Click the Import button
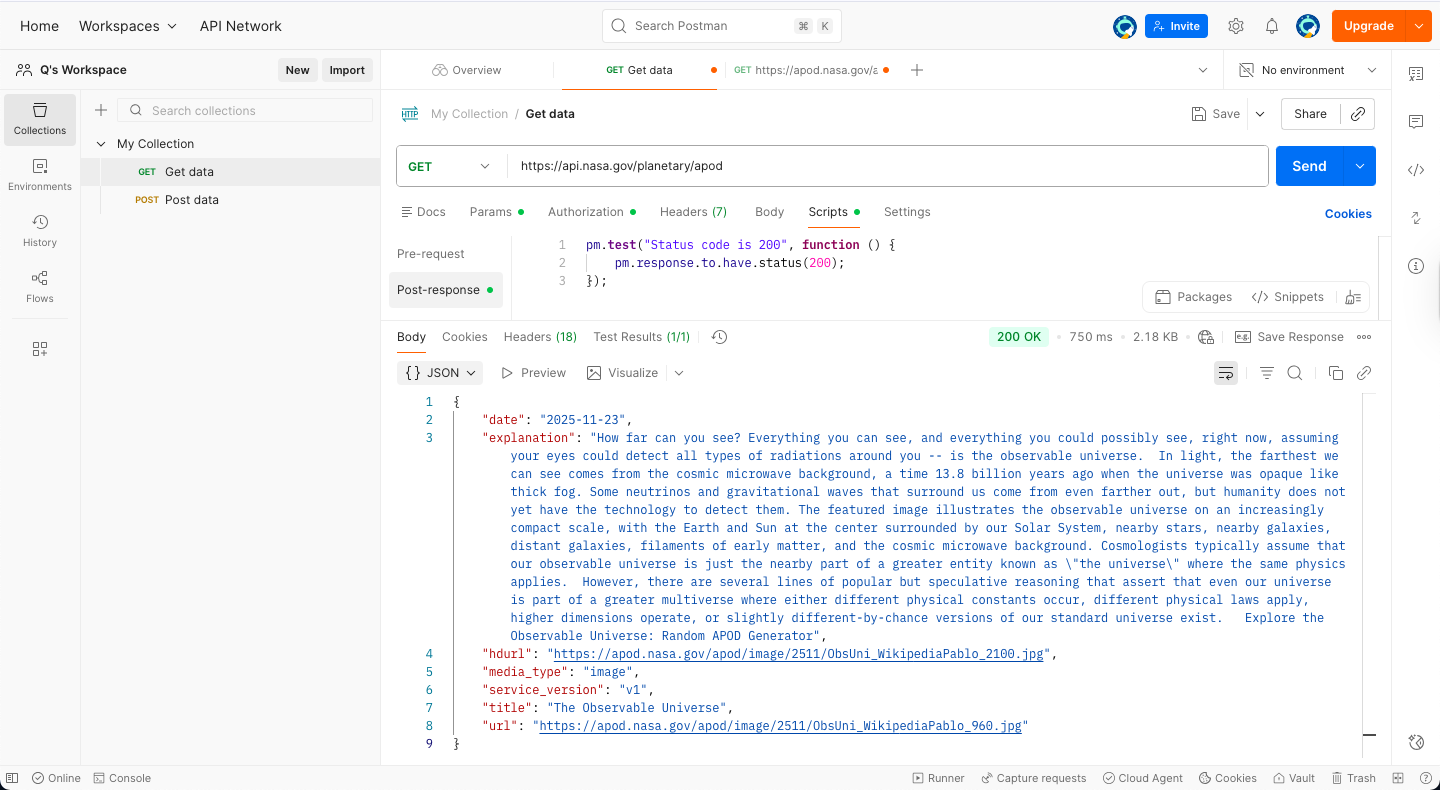Viewport: 1440px width, 790px height. 347,70
